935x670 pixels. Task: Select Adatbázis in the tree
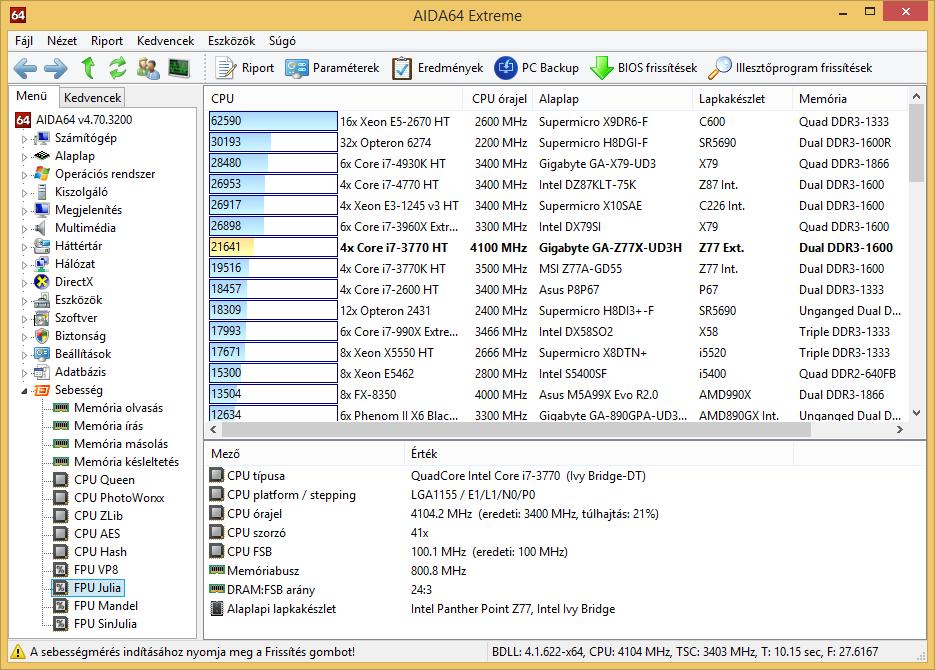(81, 372)
